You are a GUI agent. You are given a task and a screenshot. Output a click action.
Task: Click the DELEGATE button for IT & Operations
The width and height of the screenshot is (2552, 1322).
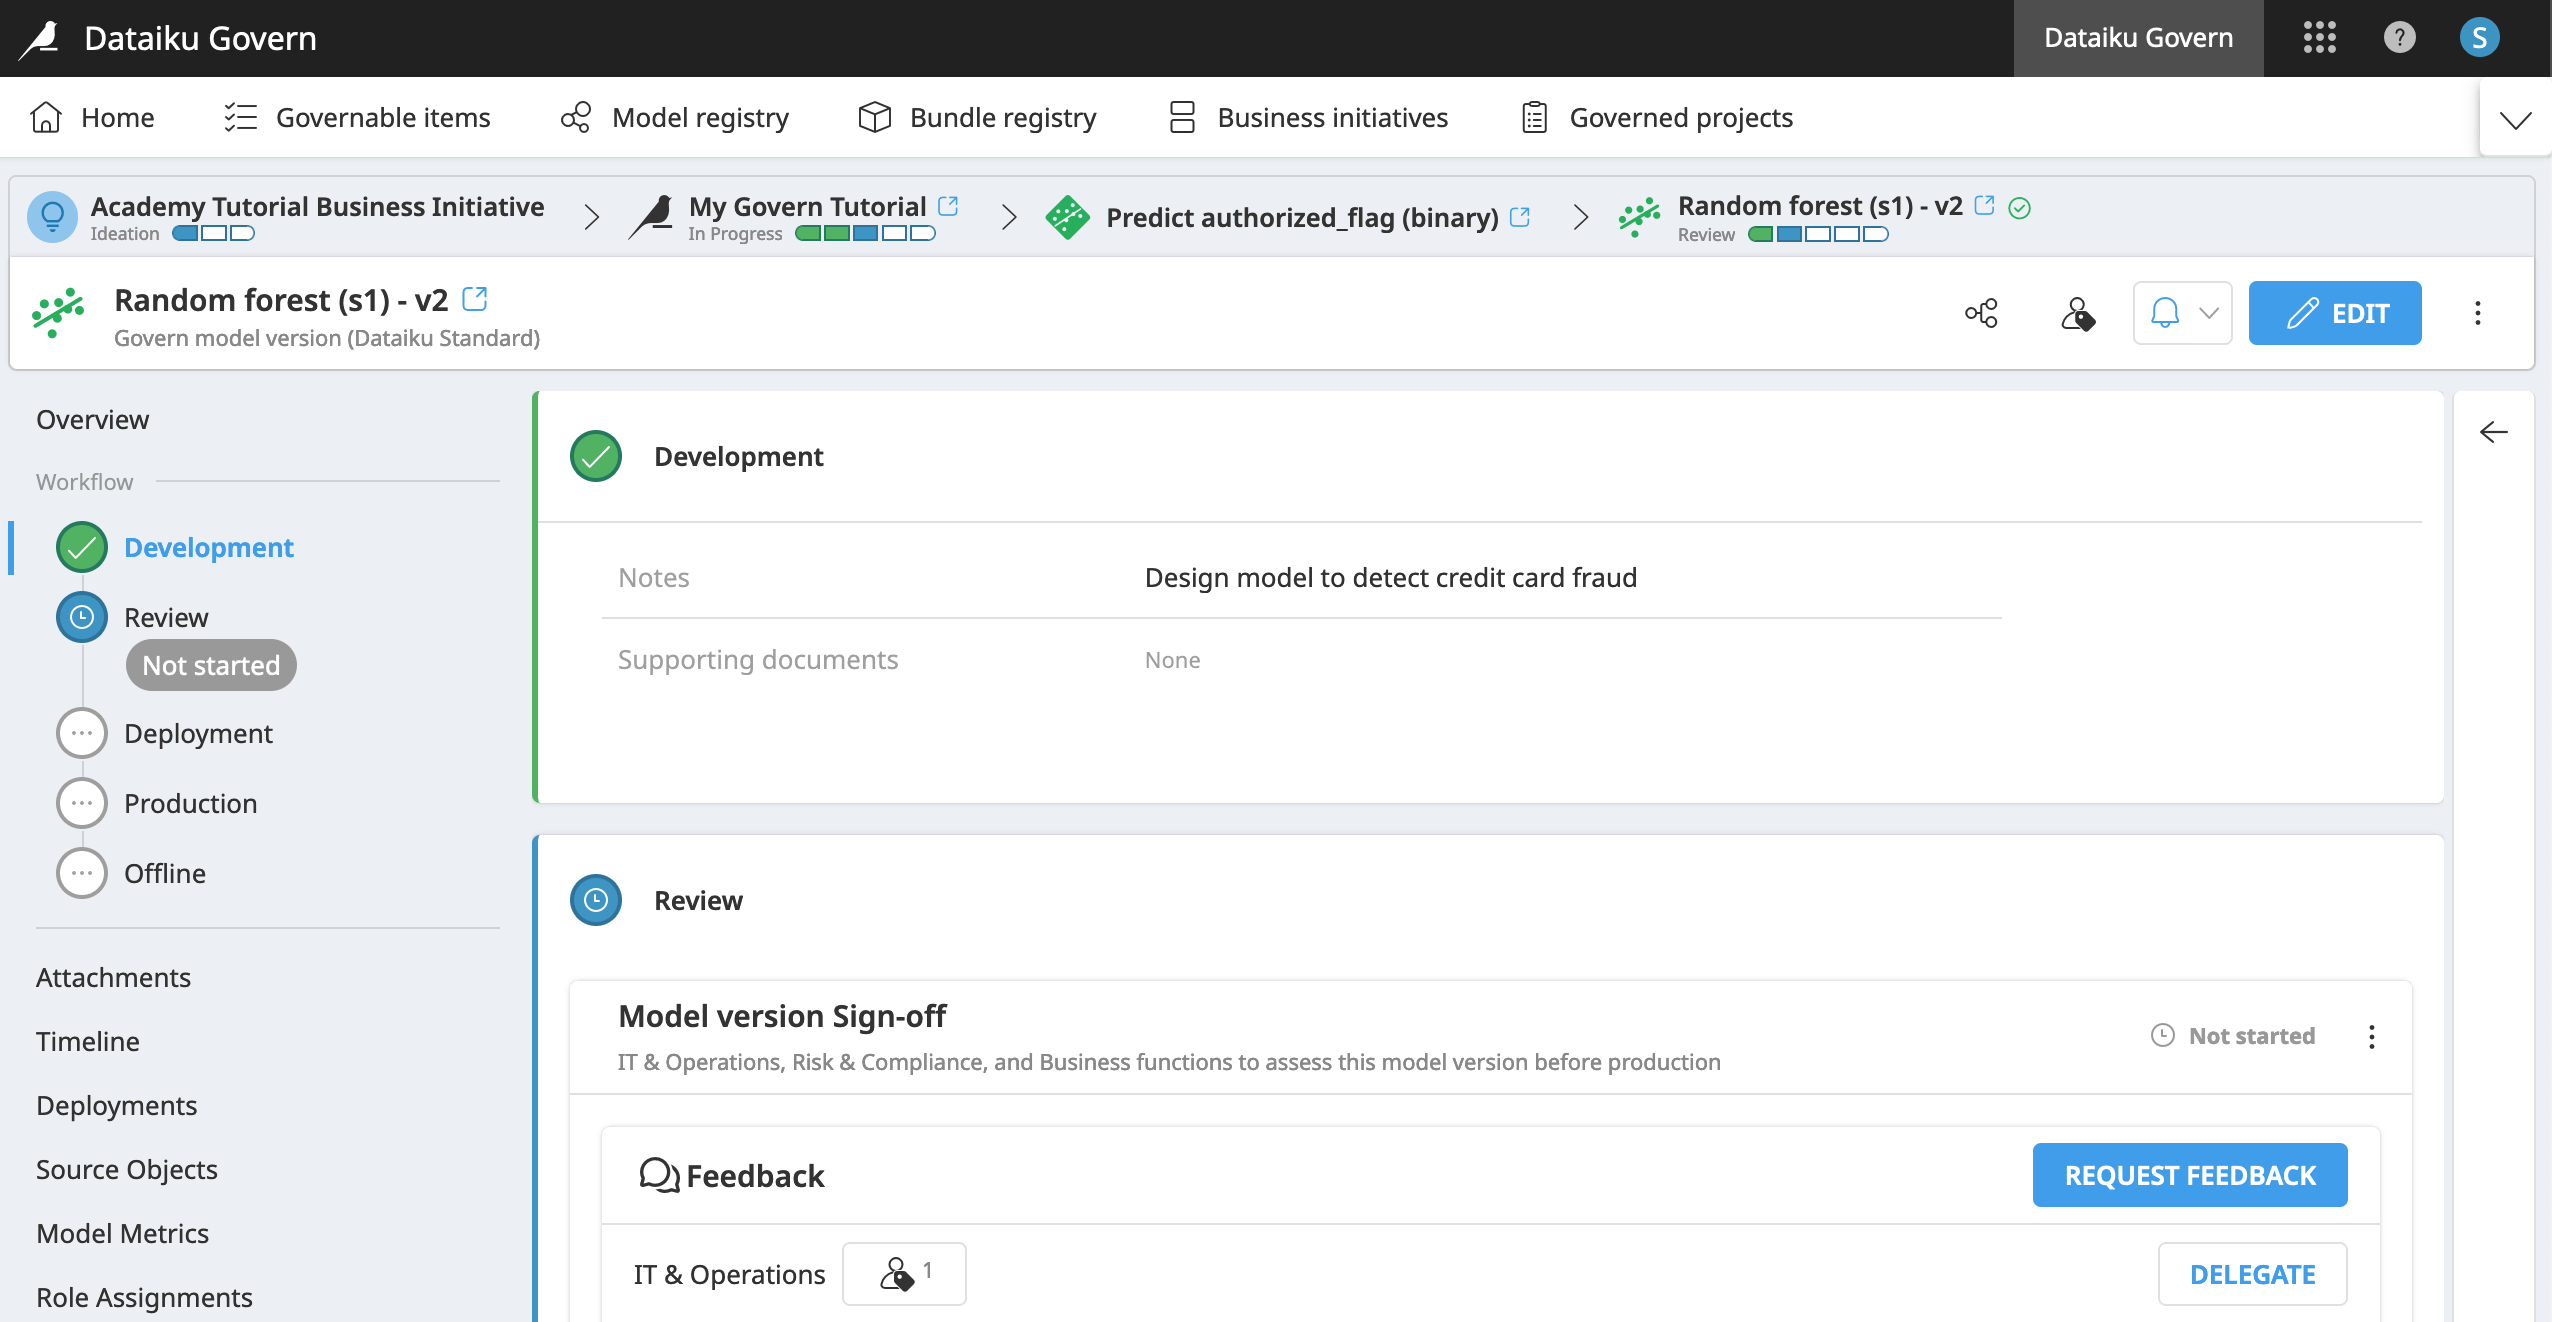point(2252,1274)
